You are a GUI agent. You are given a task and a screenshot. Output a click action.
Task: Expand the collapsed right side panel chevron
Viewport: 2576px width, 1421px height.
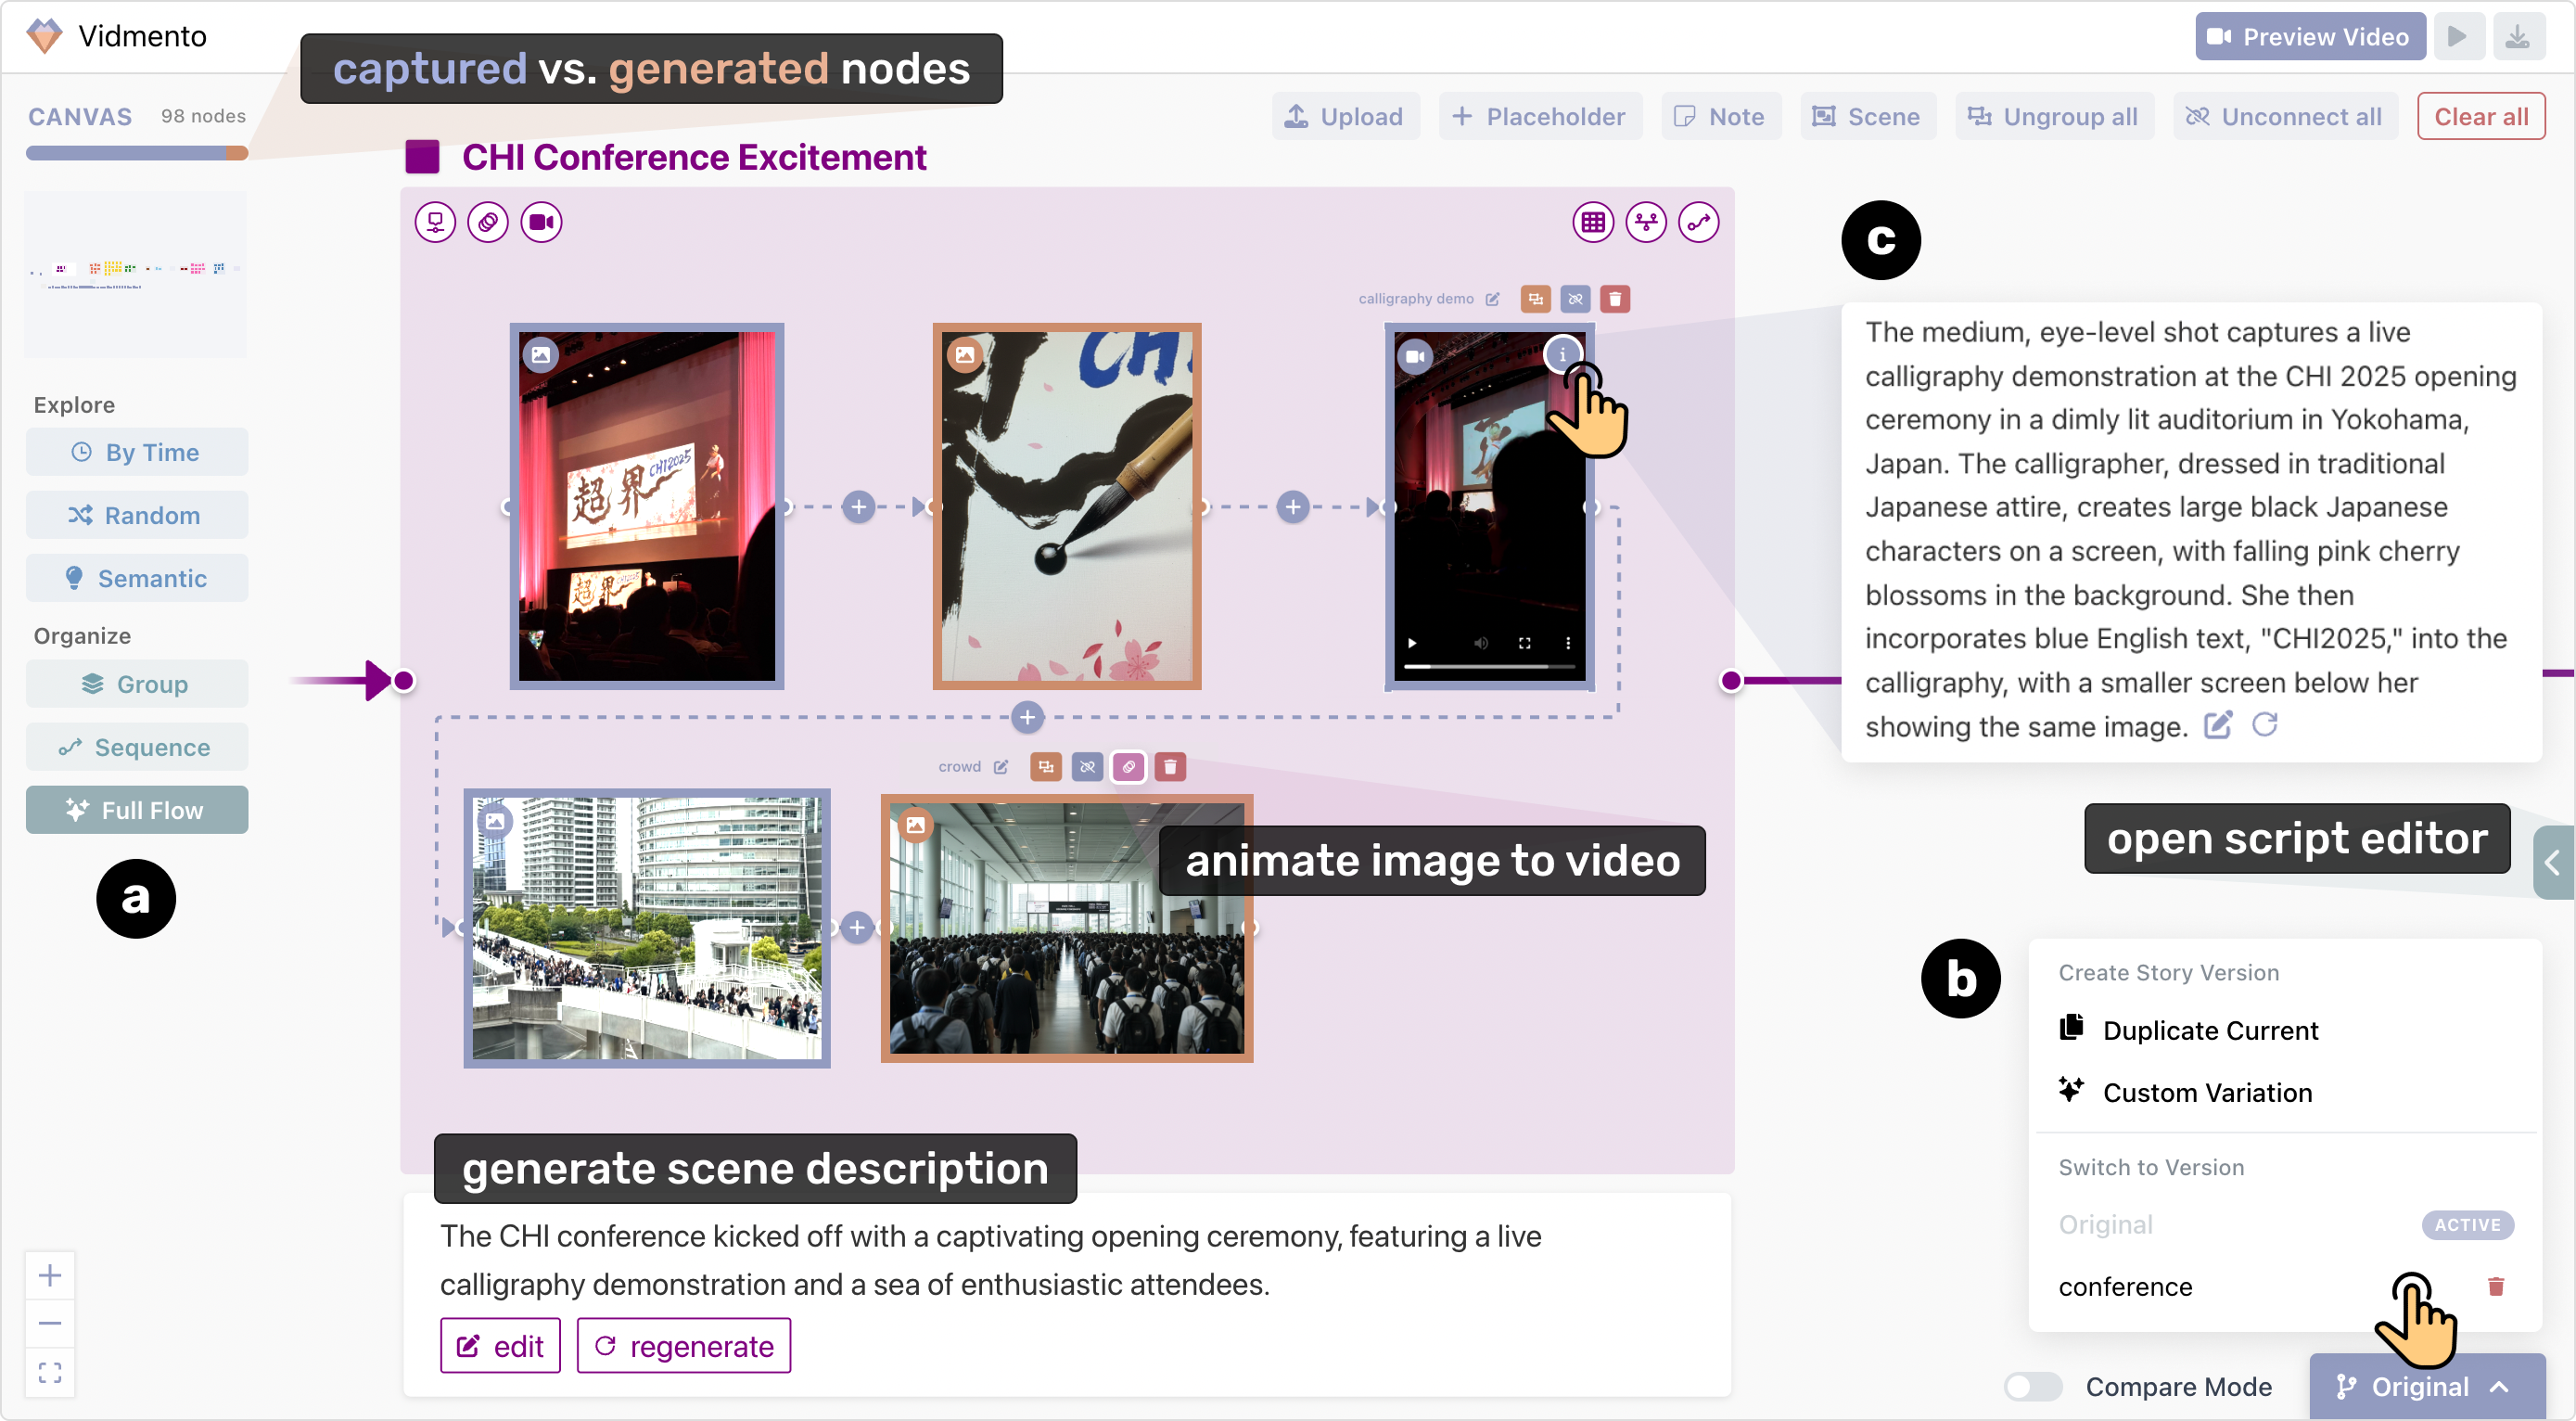(x=2553, y=862)
